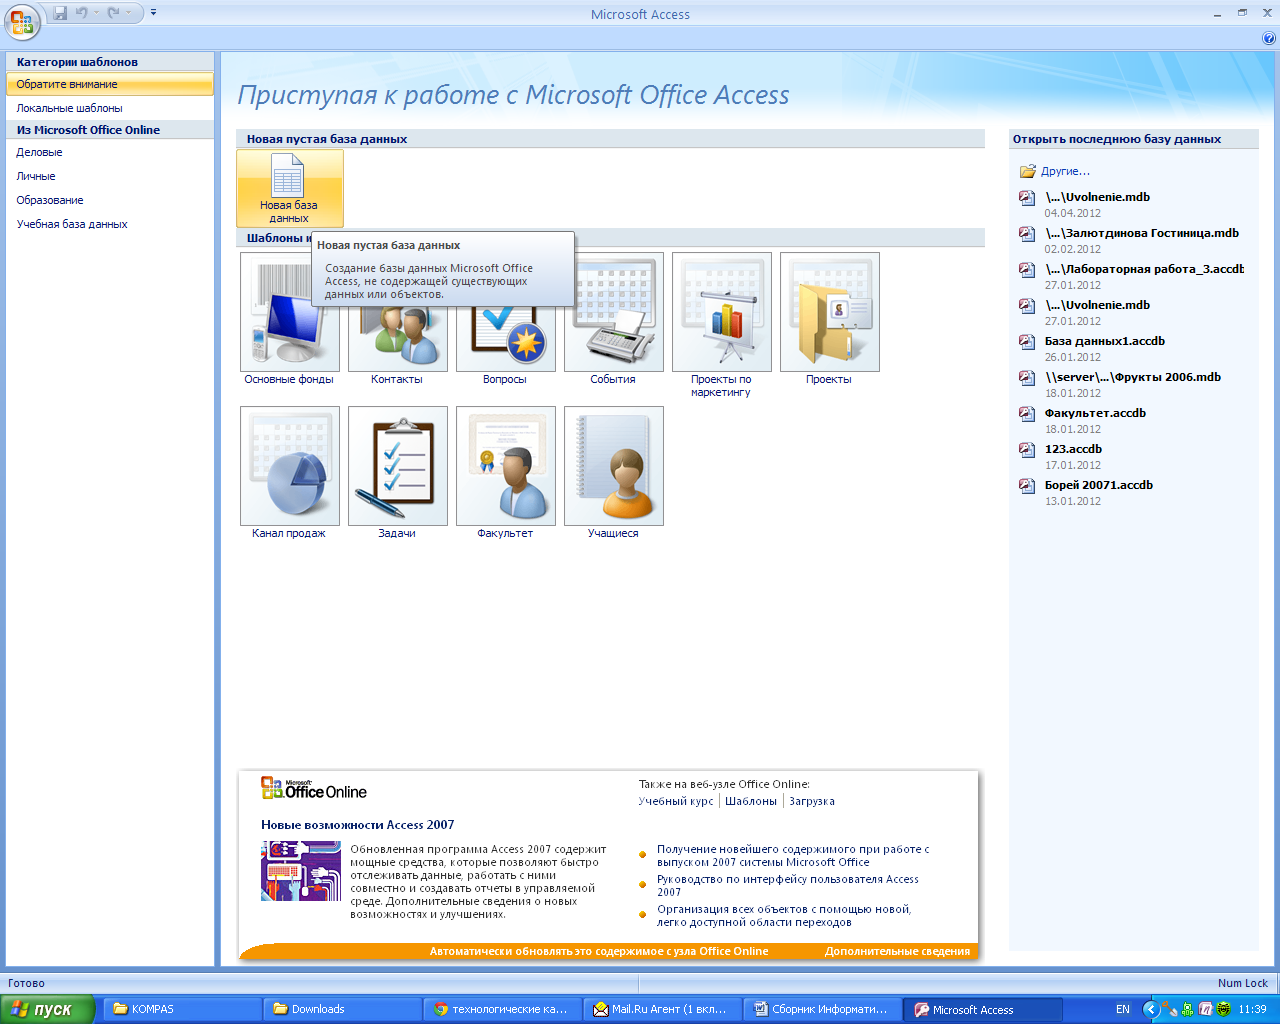Click the Redo icon in Quick Access toolbar
1280x1024 pixels.
(114, 13)
